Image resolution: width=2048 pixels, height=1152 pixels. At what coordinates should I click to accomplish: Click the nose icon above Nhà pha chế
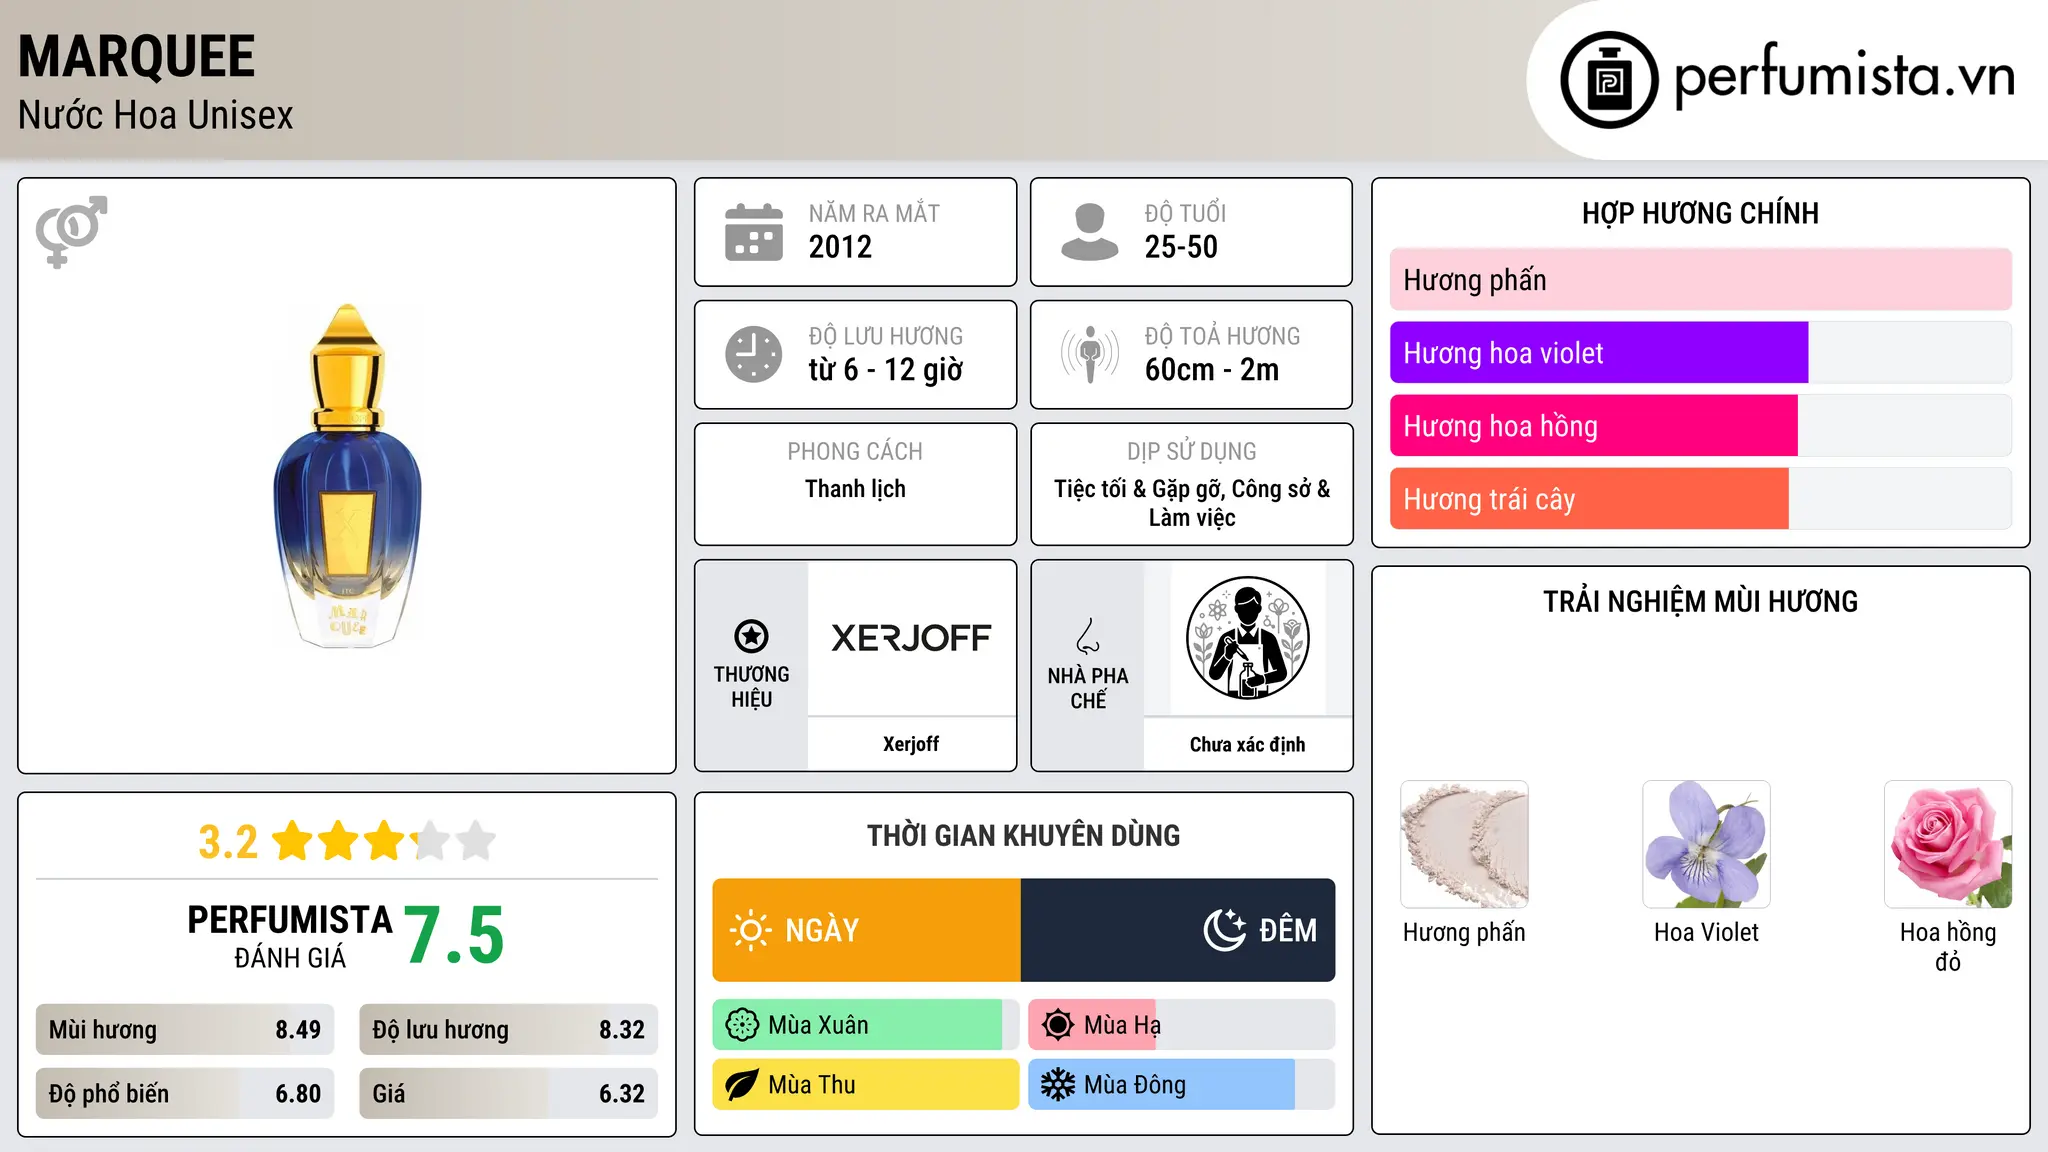[1088, 636]
